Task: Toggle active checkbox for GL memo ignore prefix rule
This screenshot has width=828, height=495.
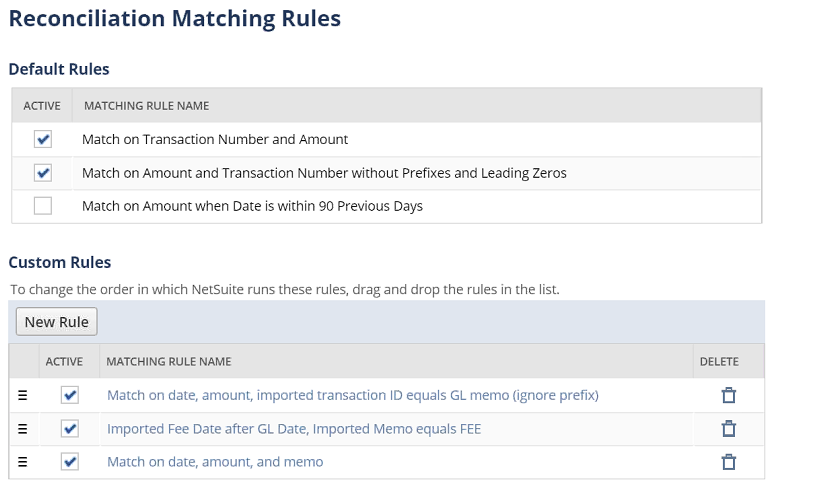Action: point(69,396)
